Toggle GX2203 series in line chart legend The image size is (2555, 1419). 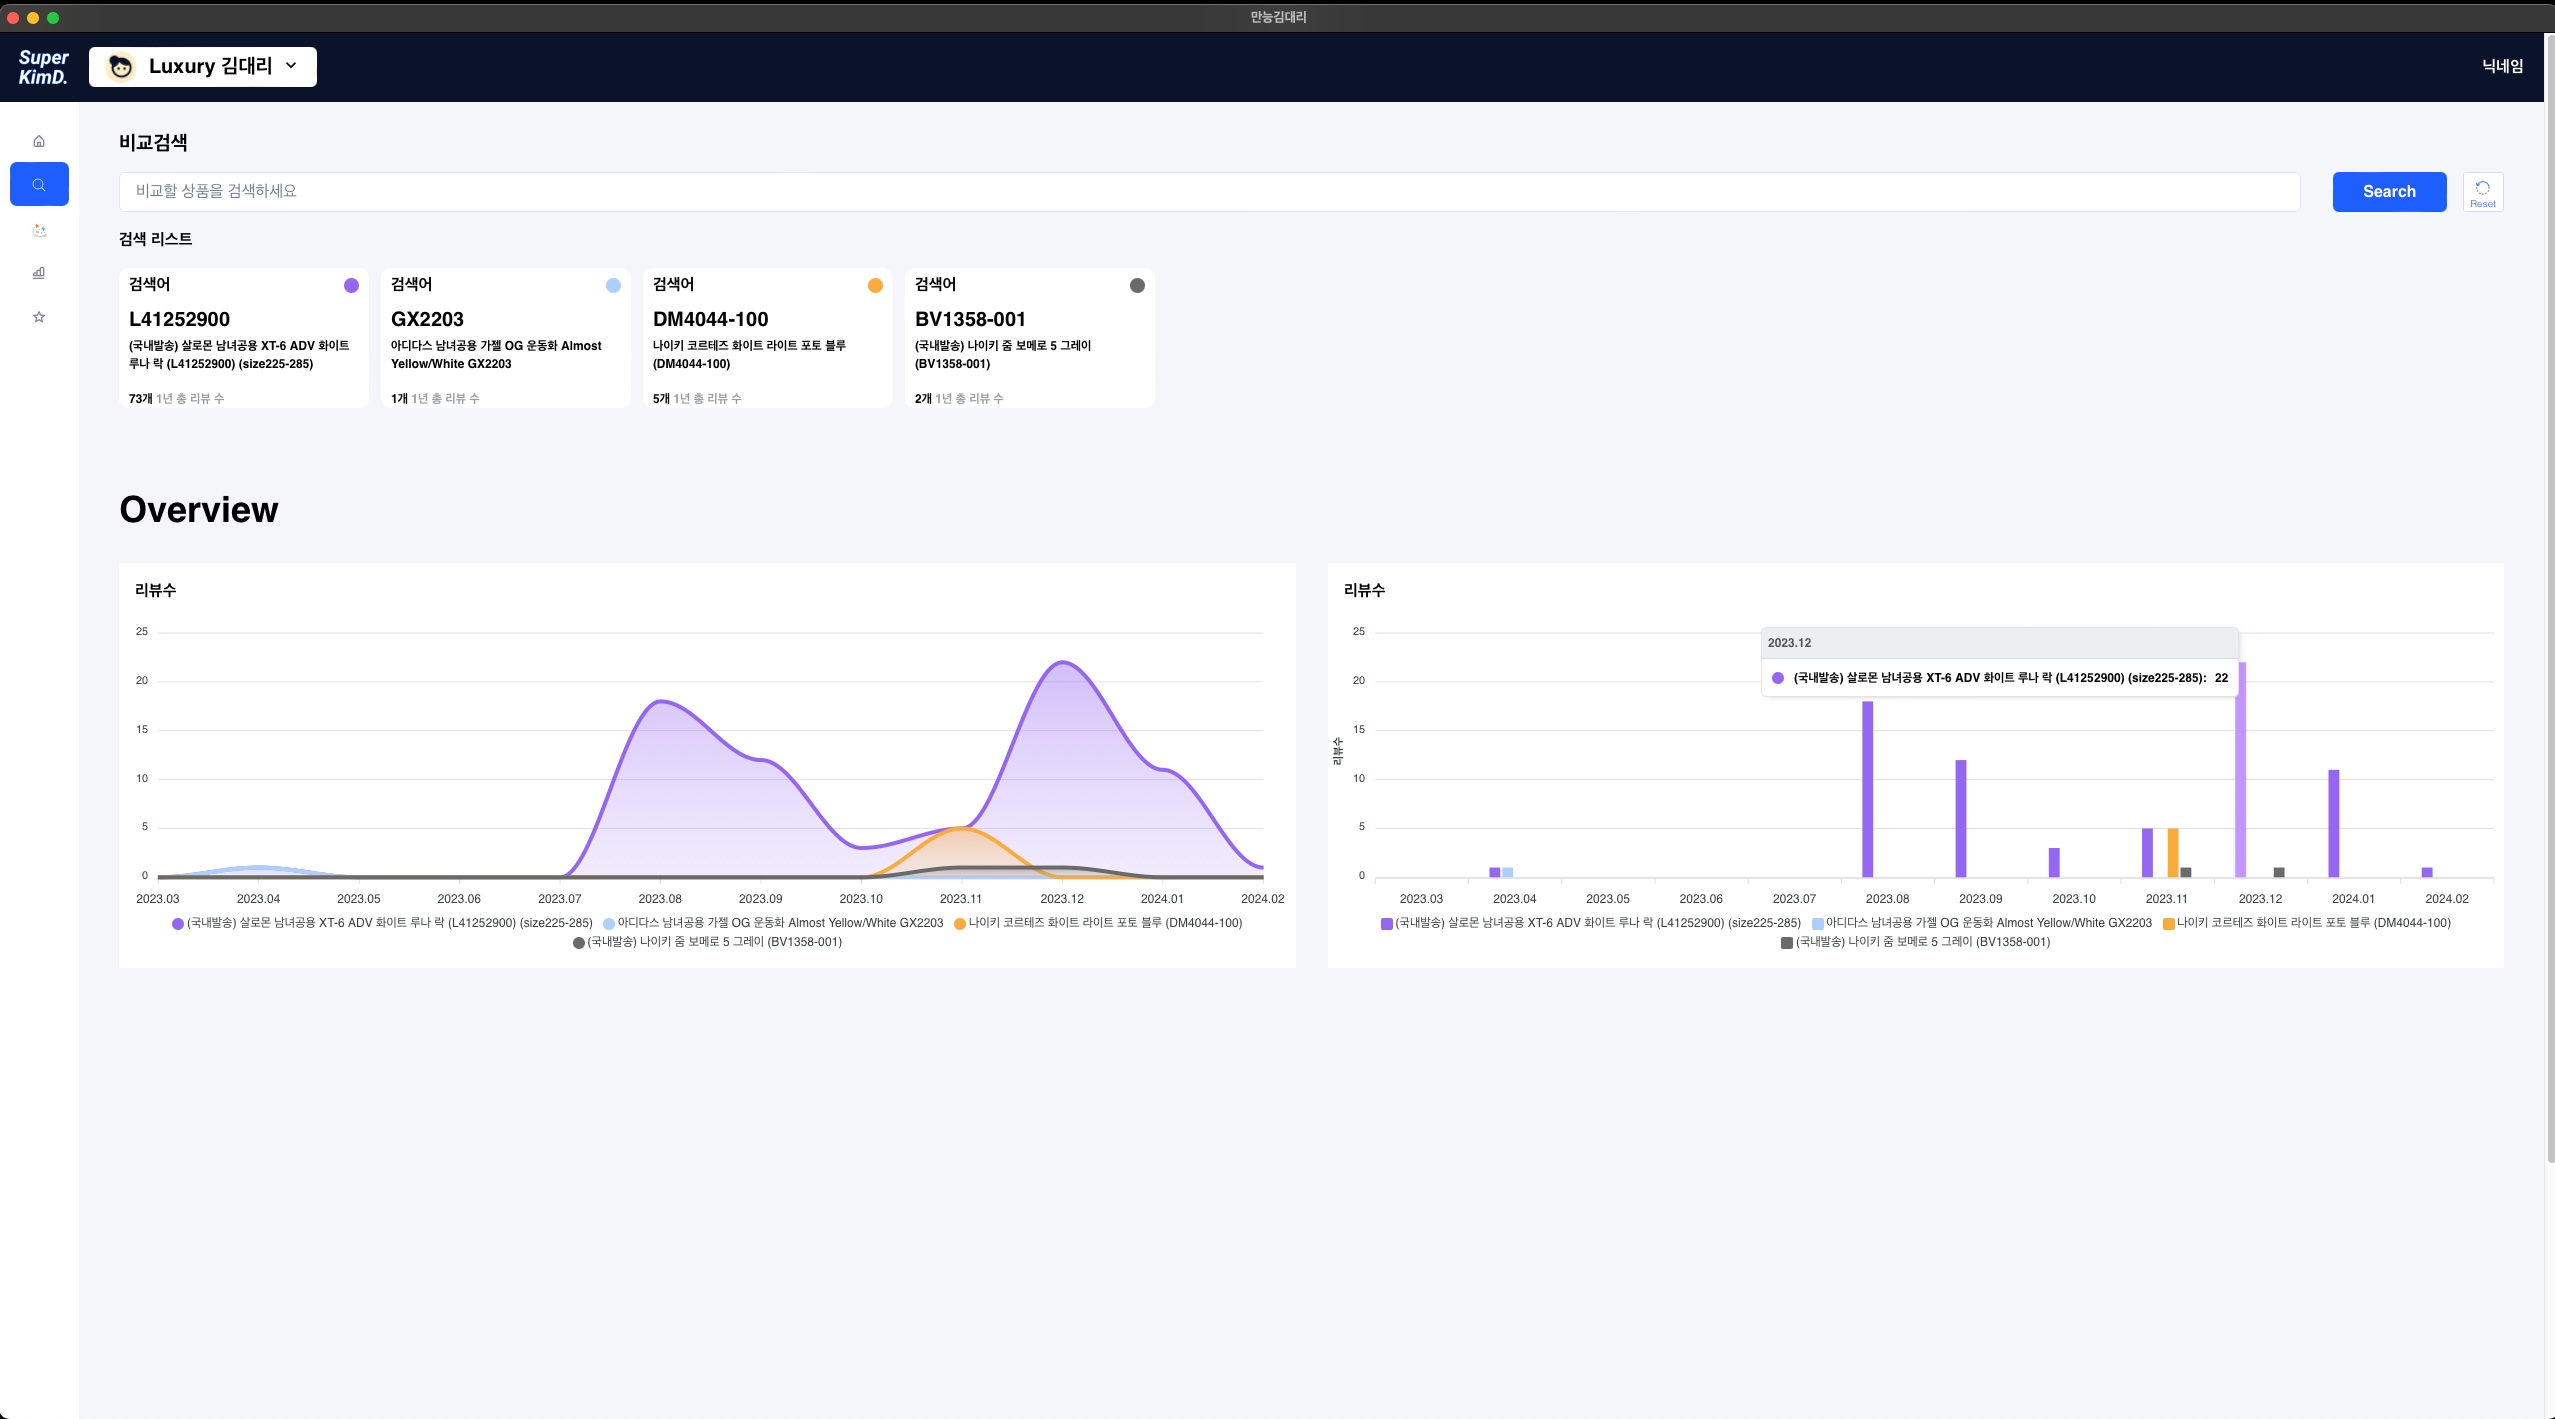[x=775, y=923]
